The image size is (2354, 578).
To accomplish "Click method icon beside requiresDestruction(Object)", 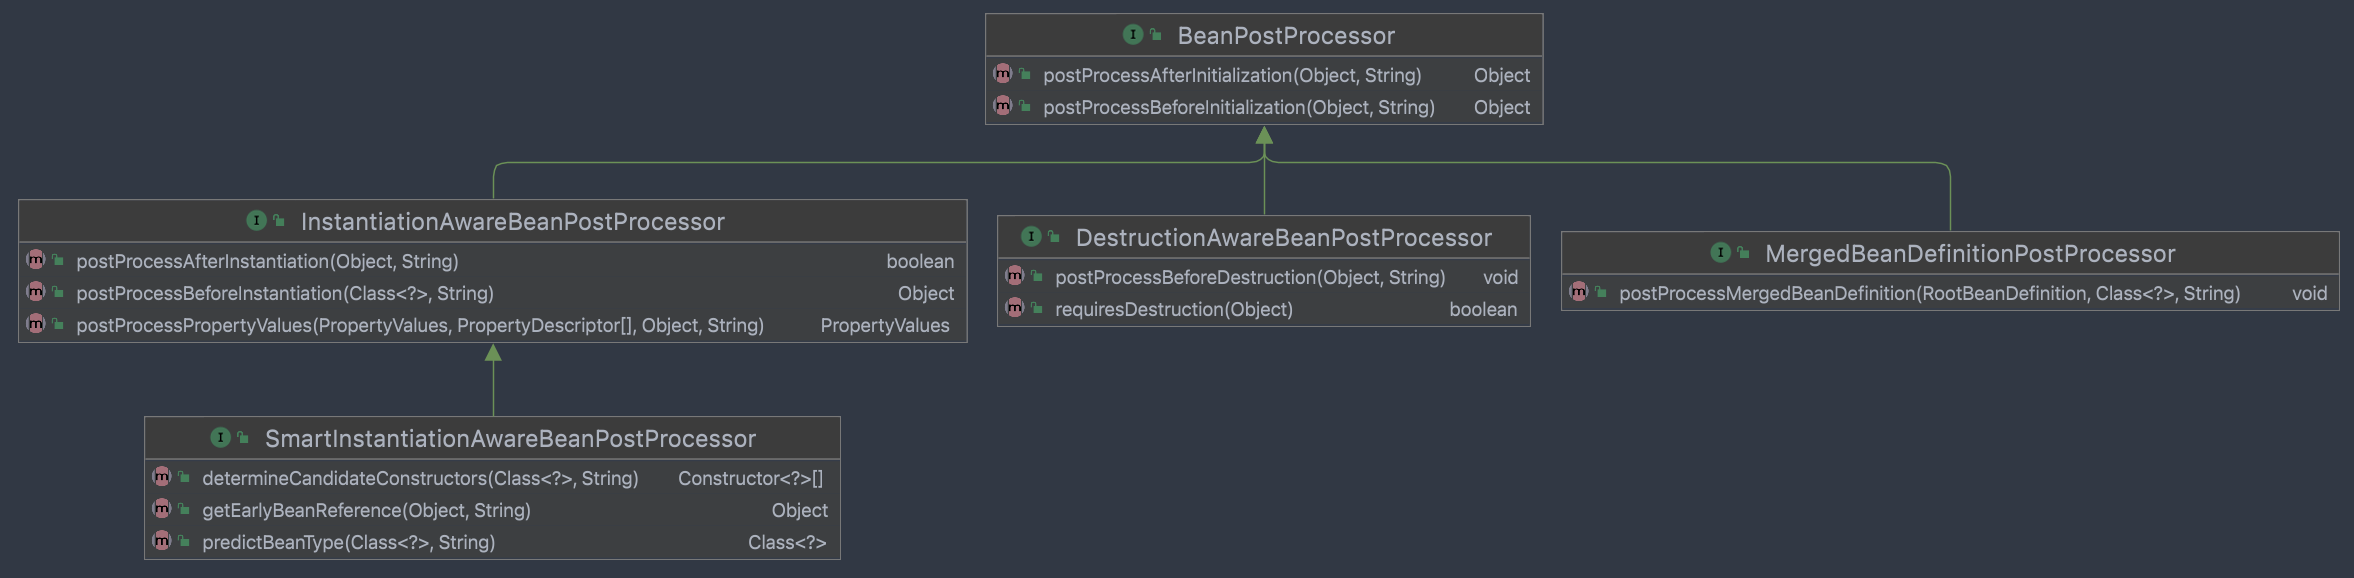I will [x=1014, y=308].
